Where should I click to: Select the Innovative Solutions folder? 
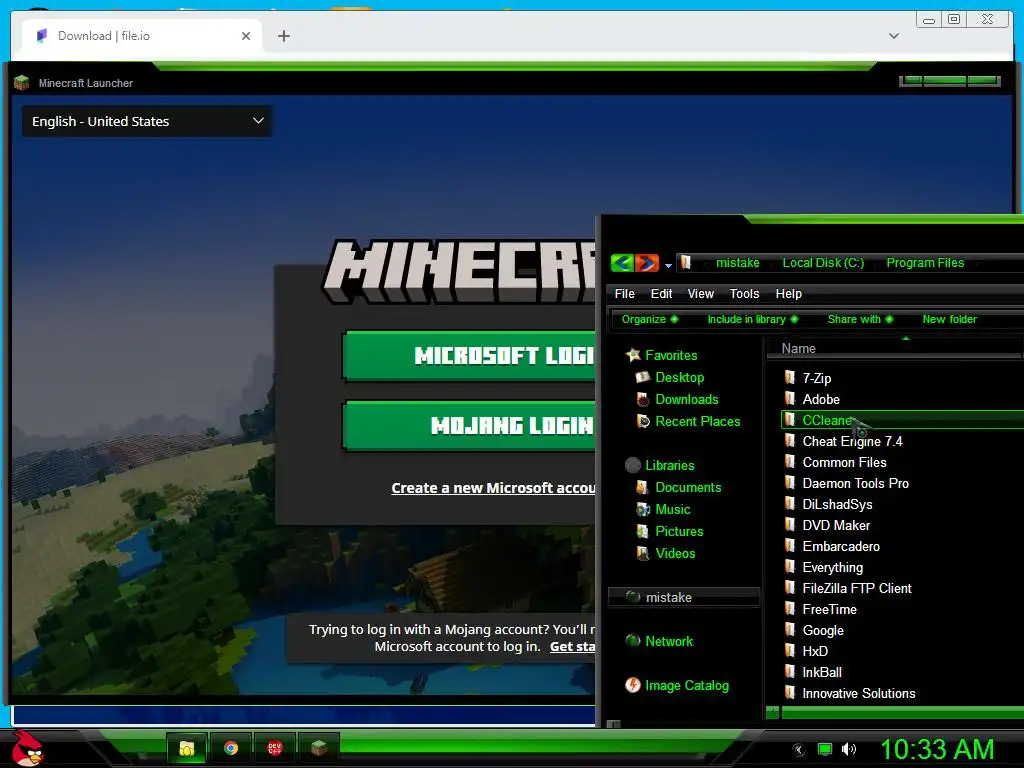coord(858,694)
